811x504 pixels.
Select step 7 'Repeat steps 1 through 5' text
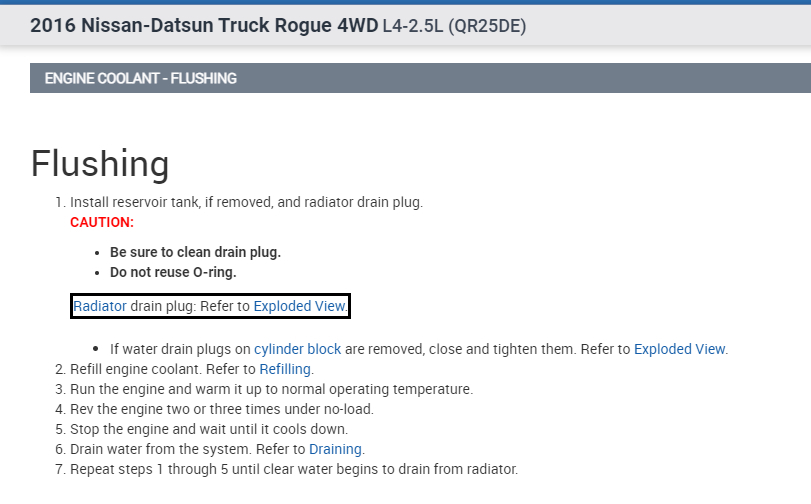tap(294, 469)
